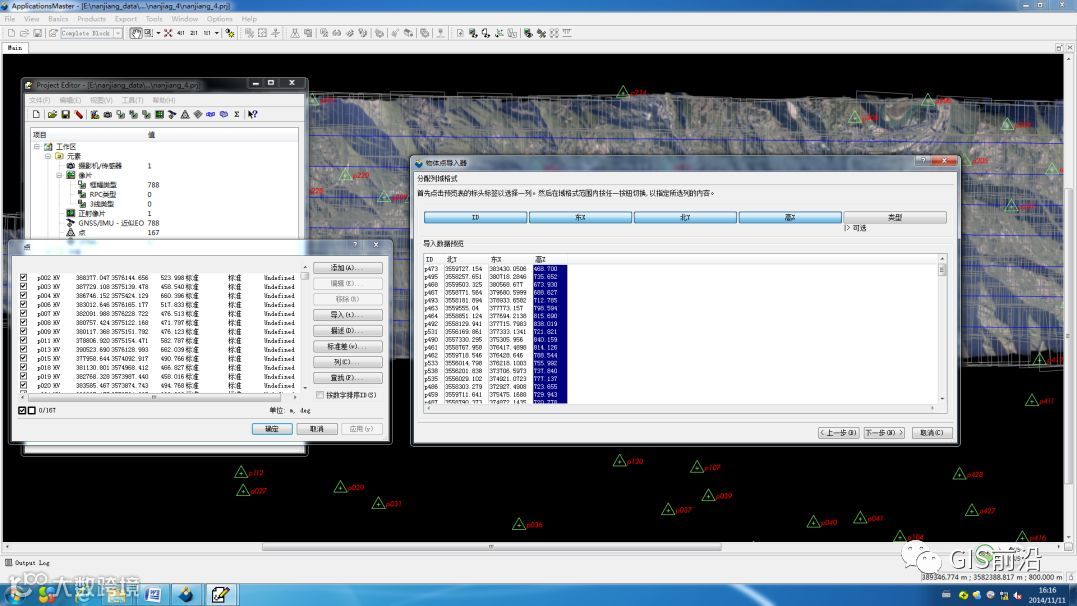Click the red pencil icon in Project Editor
The image size is (1077, 606).
(79, 115)
